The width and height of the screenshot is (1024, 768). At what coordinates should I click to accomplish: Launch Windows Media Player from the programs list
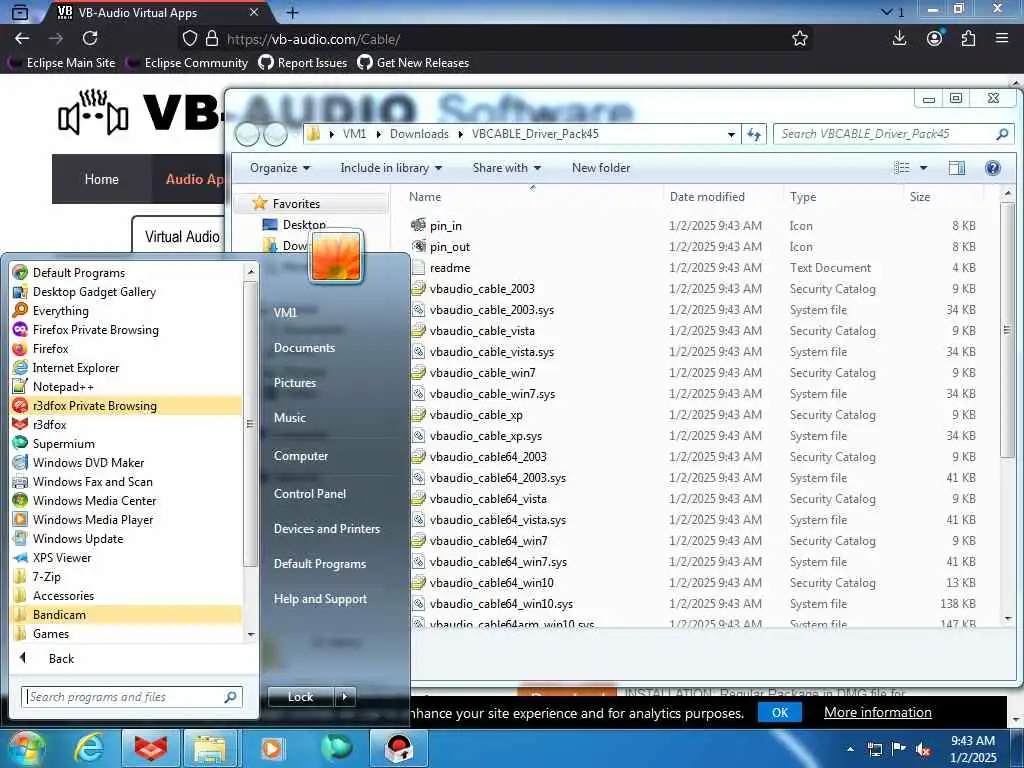[93, 519]
